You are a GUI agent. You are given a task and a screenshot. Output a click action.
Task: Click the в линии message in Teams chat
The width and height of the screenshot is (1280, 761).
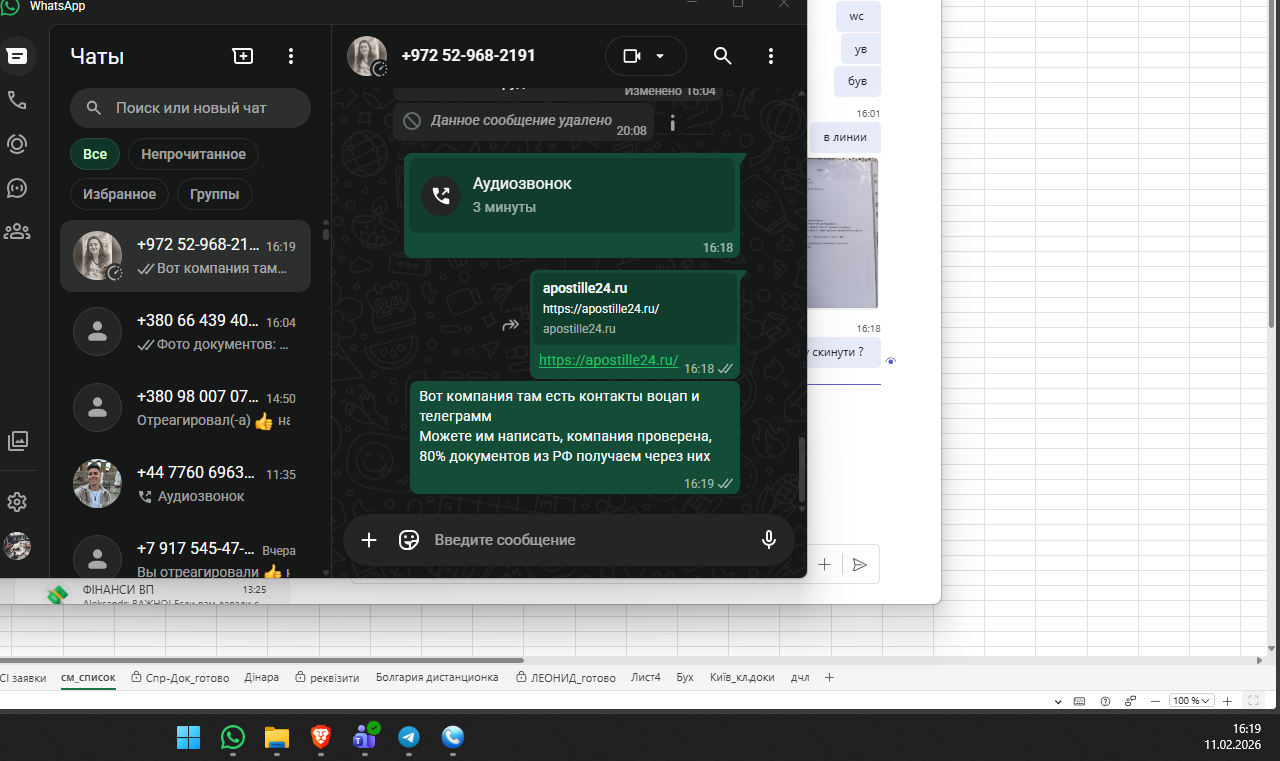pos(845,137)
